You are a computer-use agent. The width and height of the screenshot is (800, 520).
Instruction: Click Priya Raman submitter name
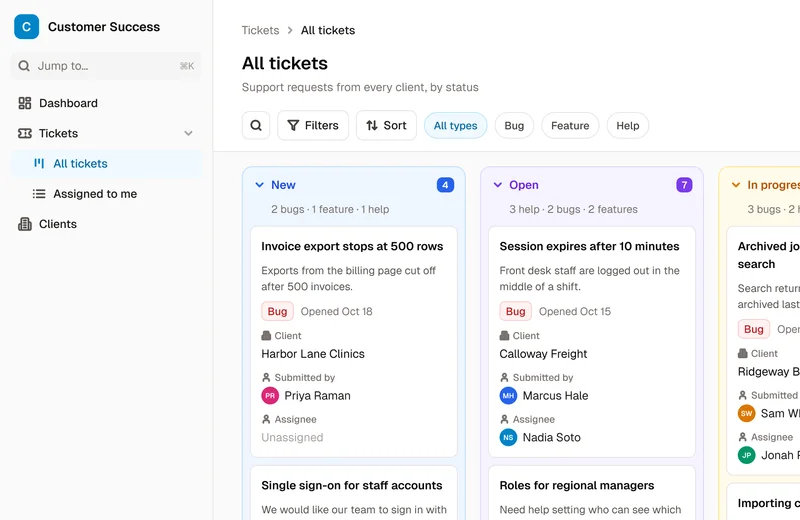coord(317,395)
